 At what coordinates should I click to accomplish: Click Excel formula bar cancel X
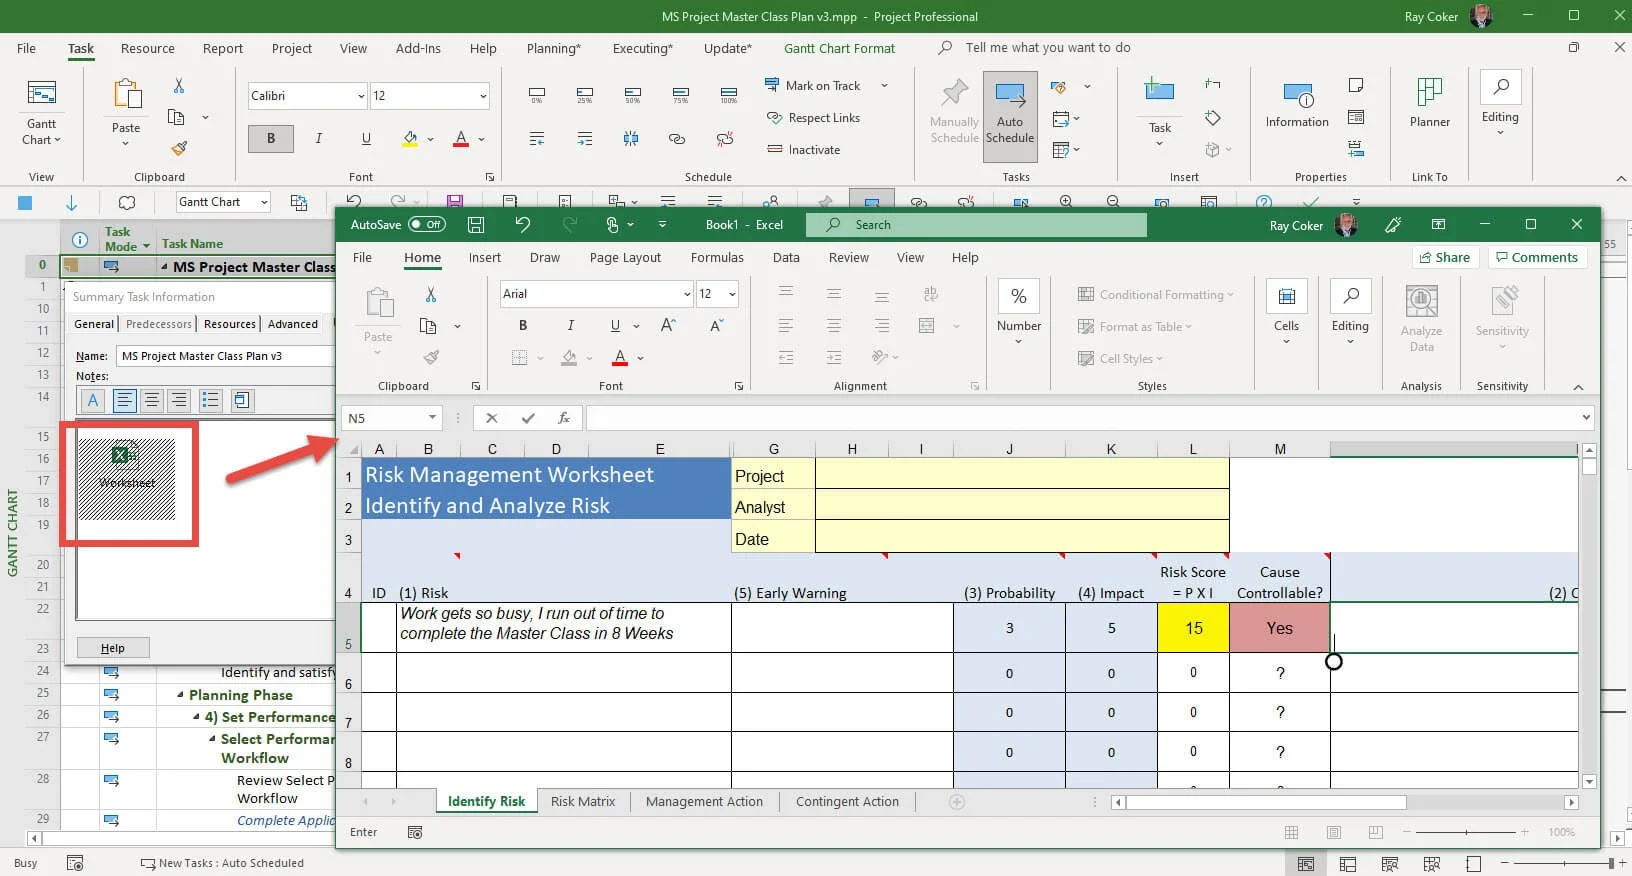(x=491, y=418)
